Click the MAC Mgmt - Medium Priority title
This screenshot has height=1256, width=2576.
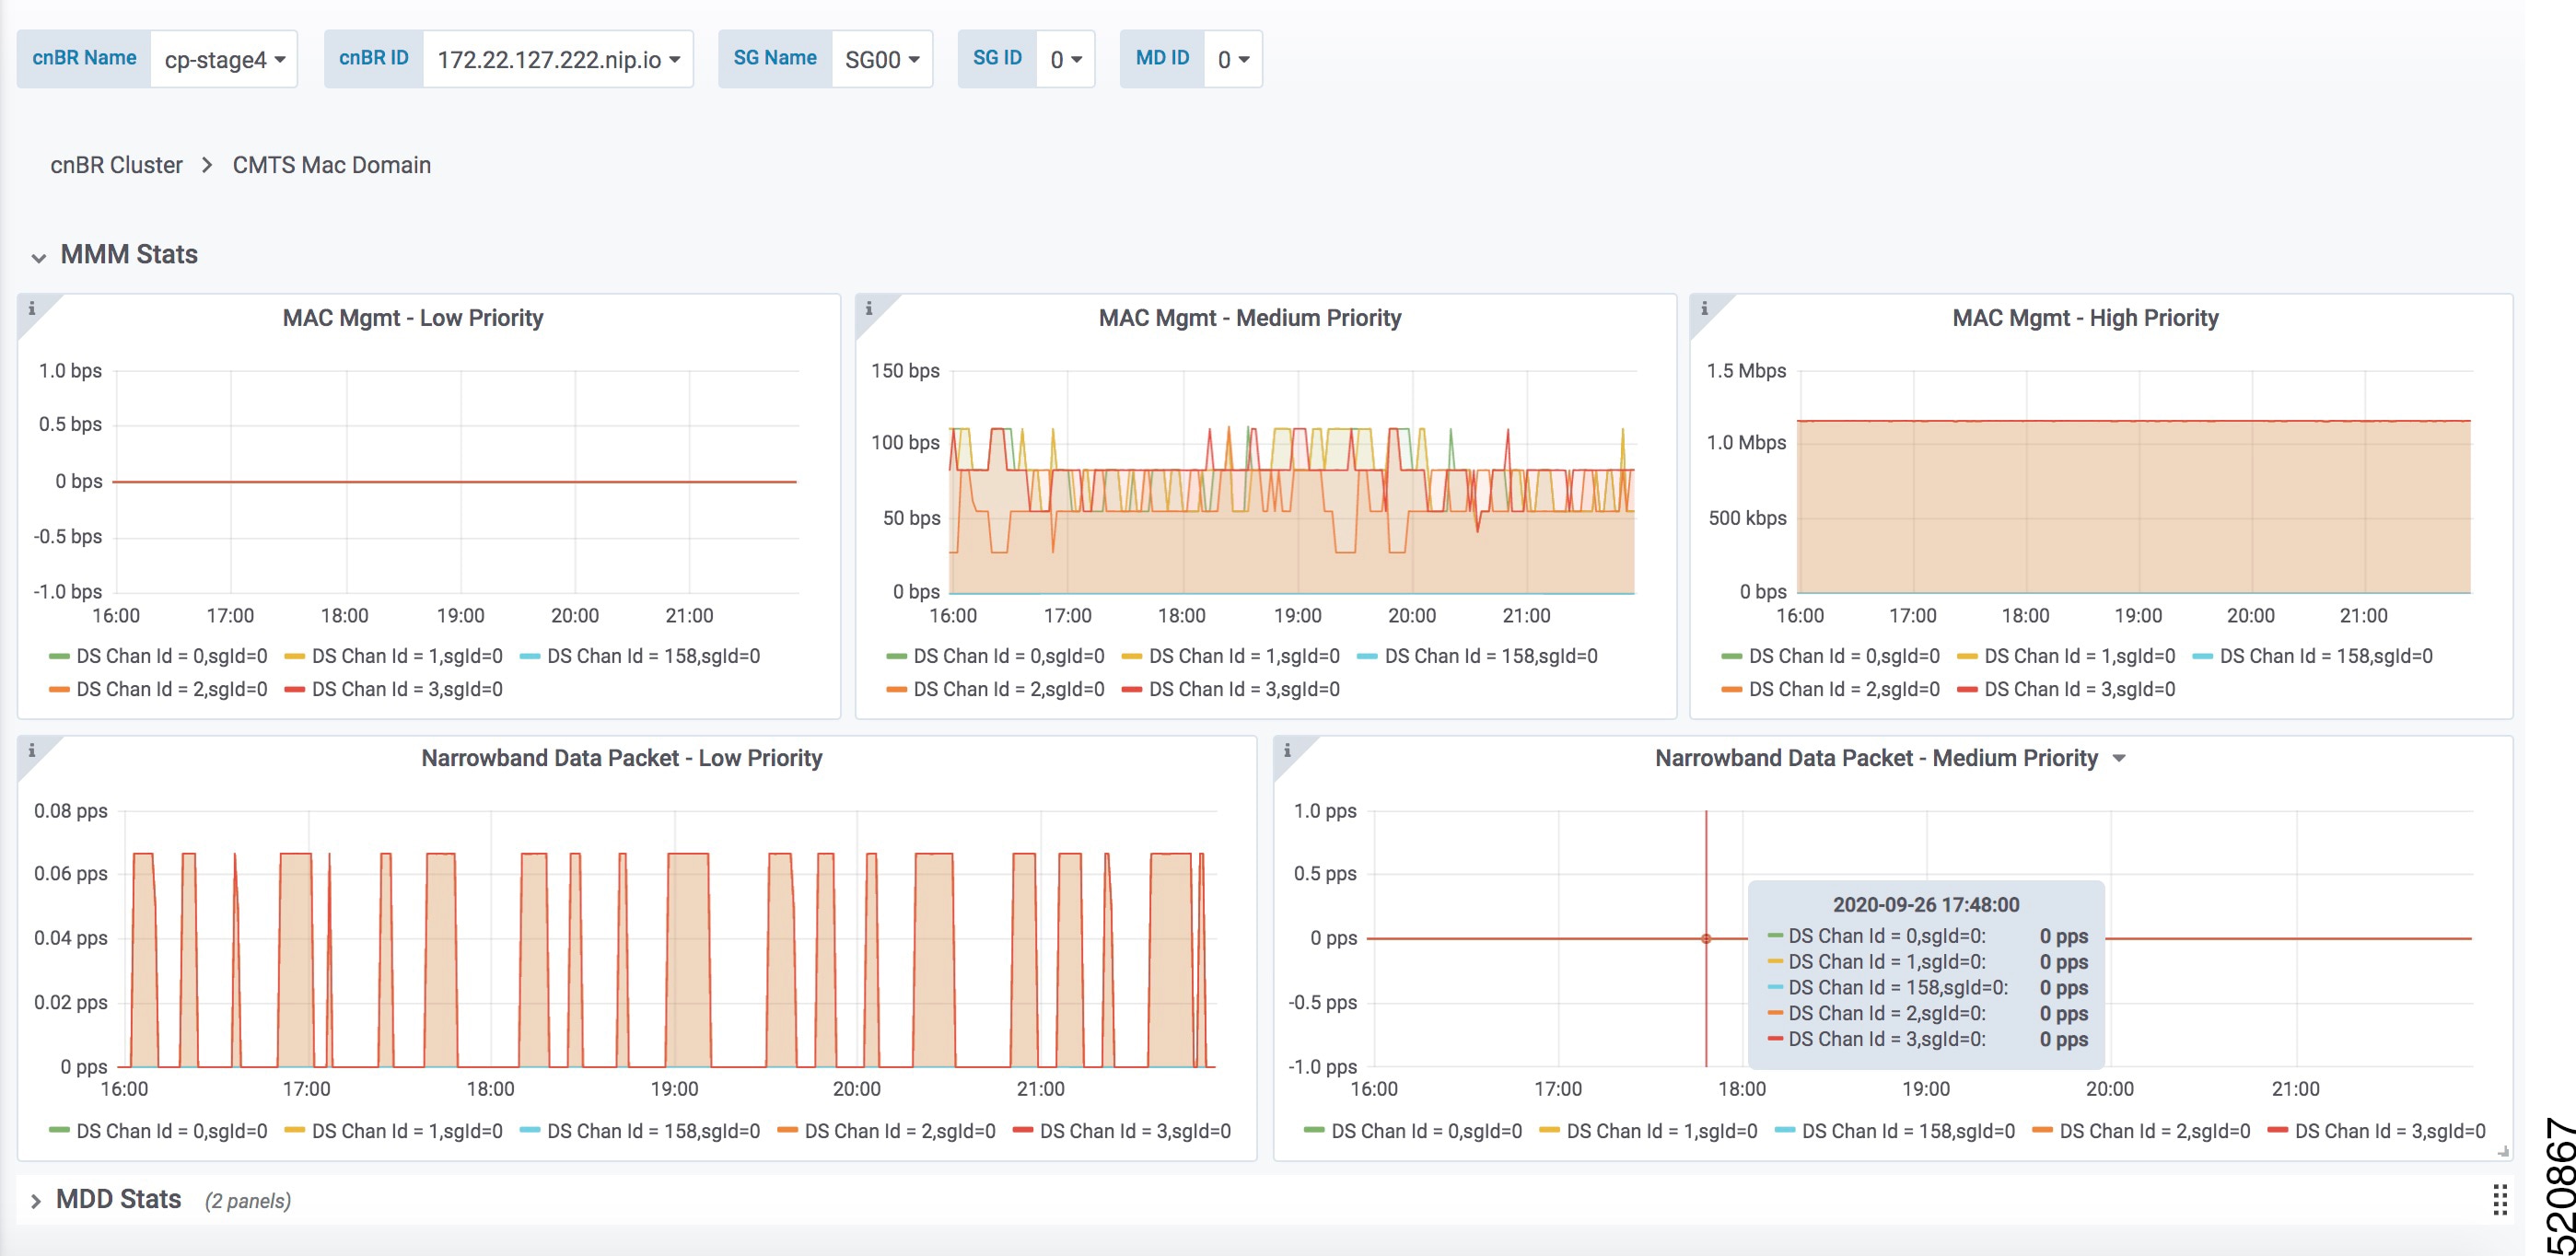pyautogui.click(x=1250, y=318)
